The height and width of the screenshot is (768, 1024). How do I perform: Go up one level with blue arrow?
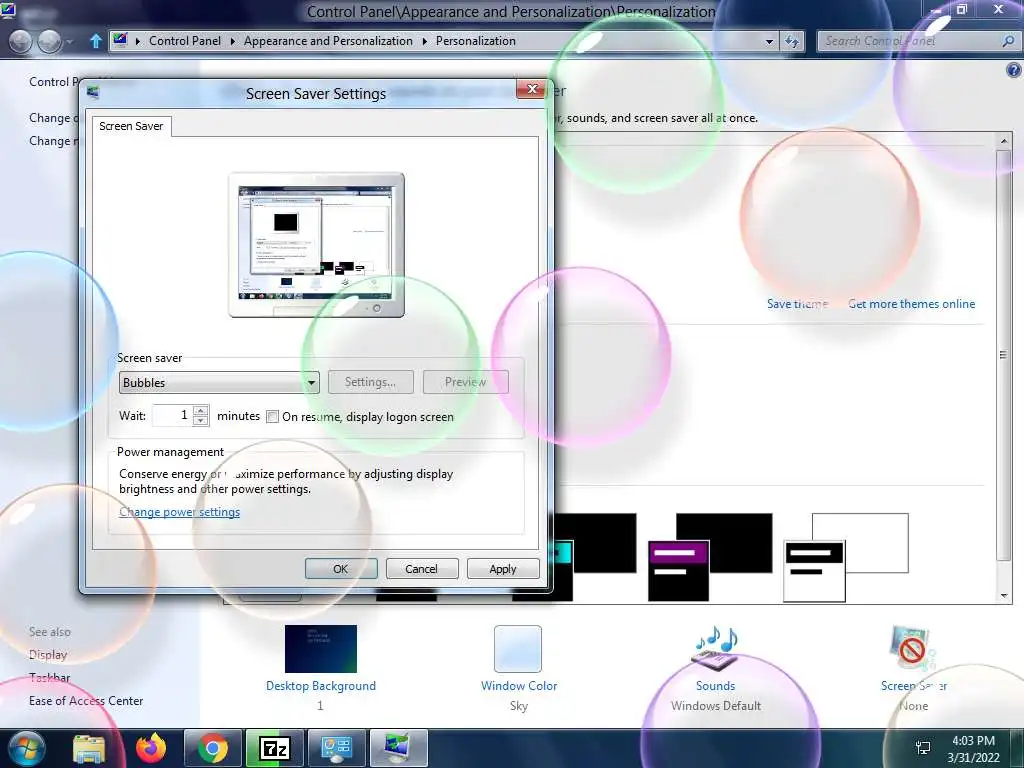[x=96, y=41]
